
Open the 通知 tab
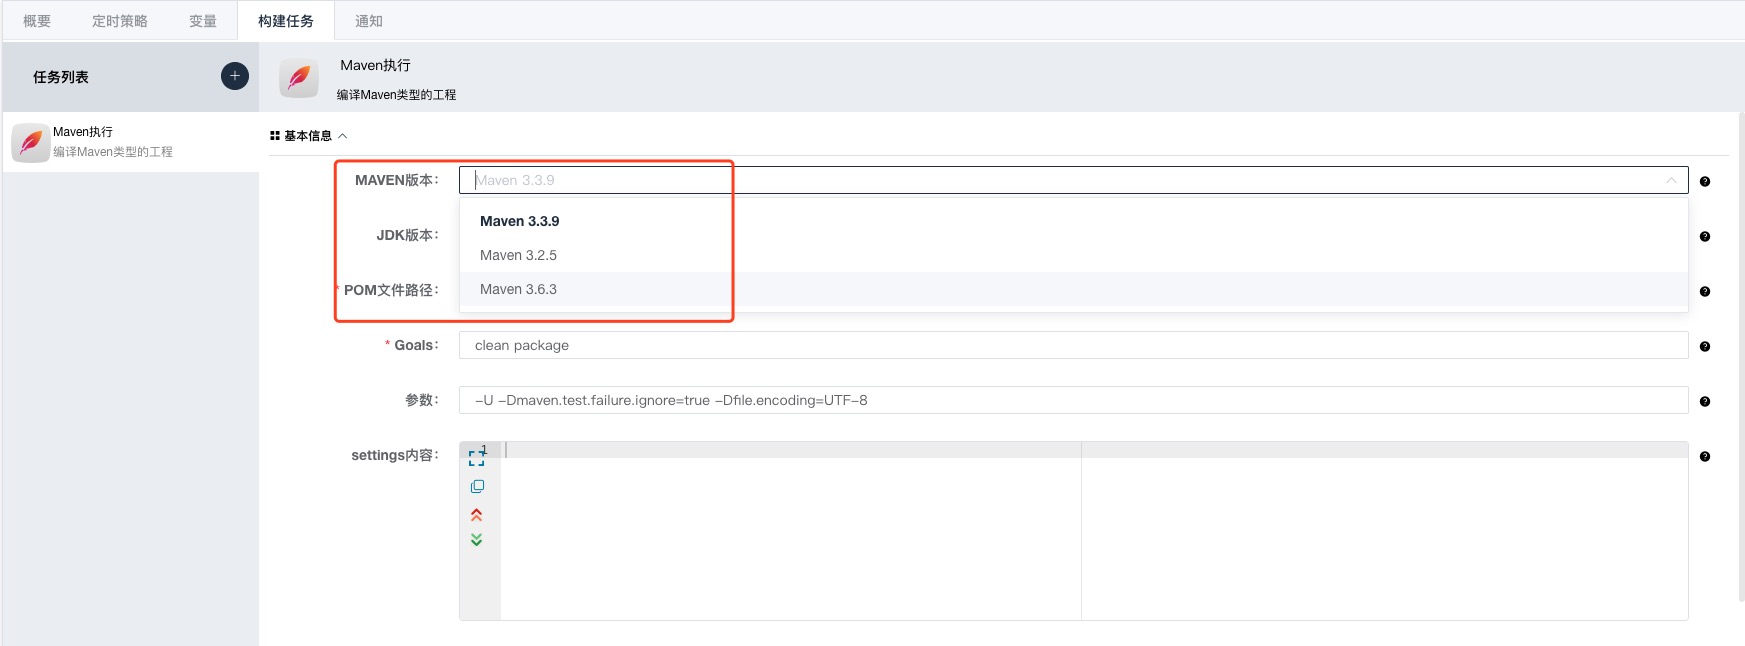click(368, 21)
